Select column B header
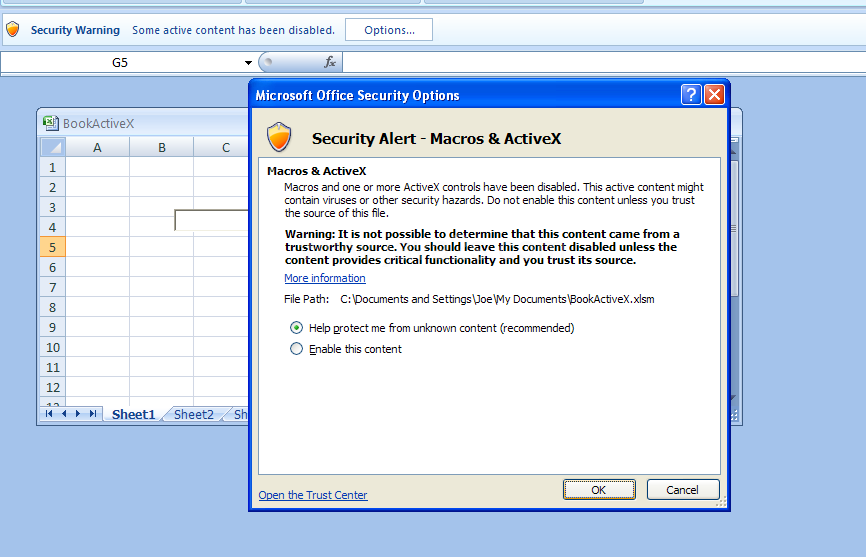 coord(162,147)
